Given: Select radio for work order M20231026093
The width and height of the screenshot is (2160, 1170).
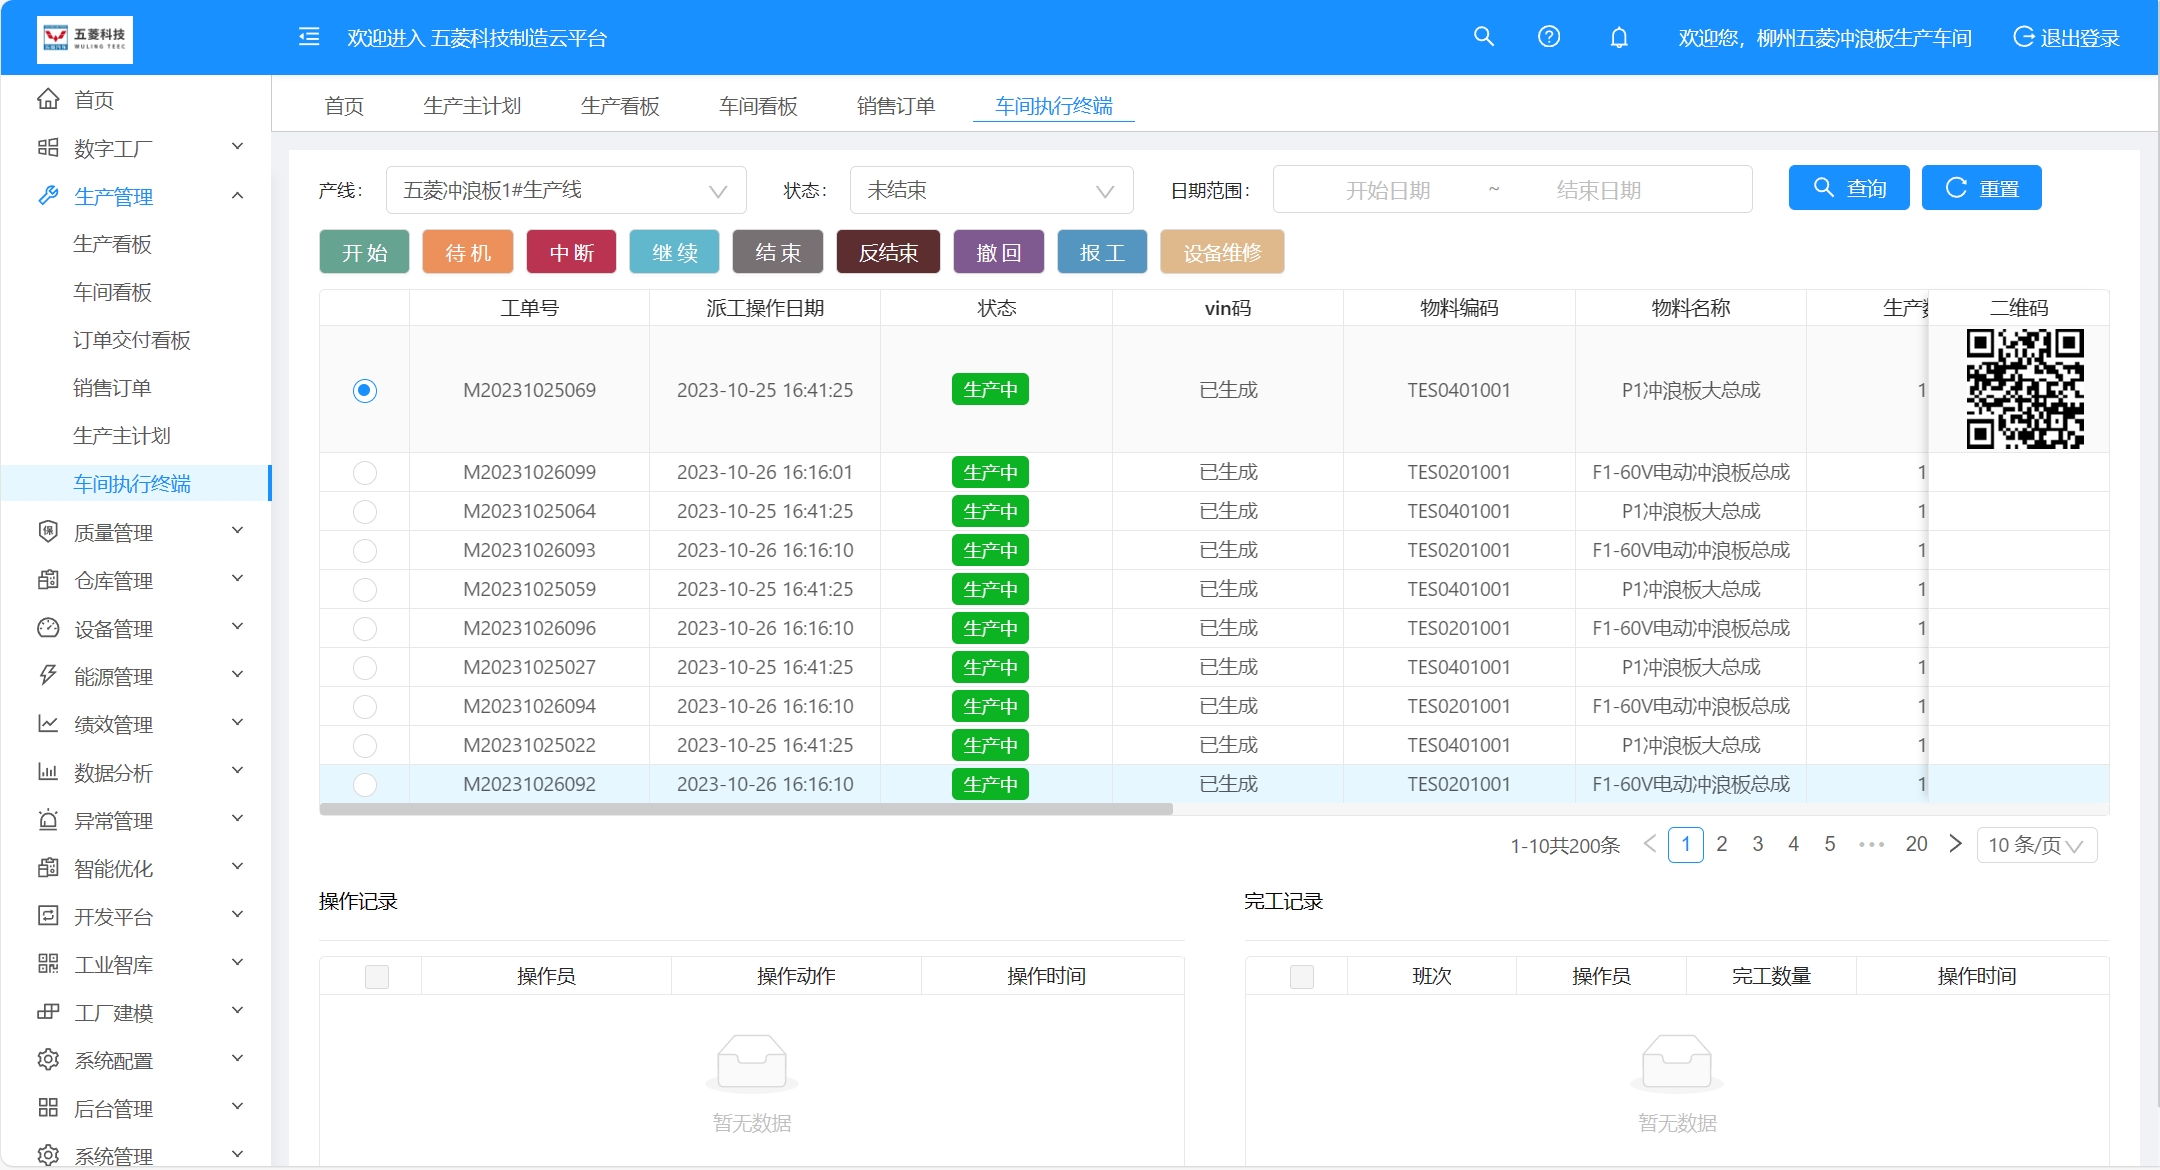Looking at the screenshot, I should click(365, 550).
